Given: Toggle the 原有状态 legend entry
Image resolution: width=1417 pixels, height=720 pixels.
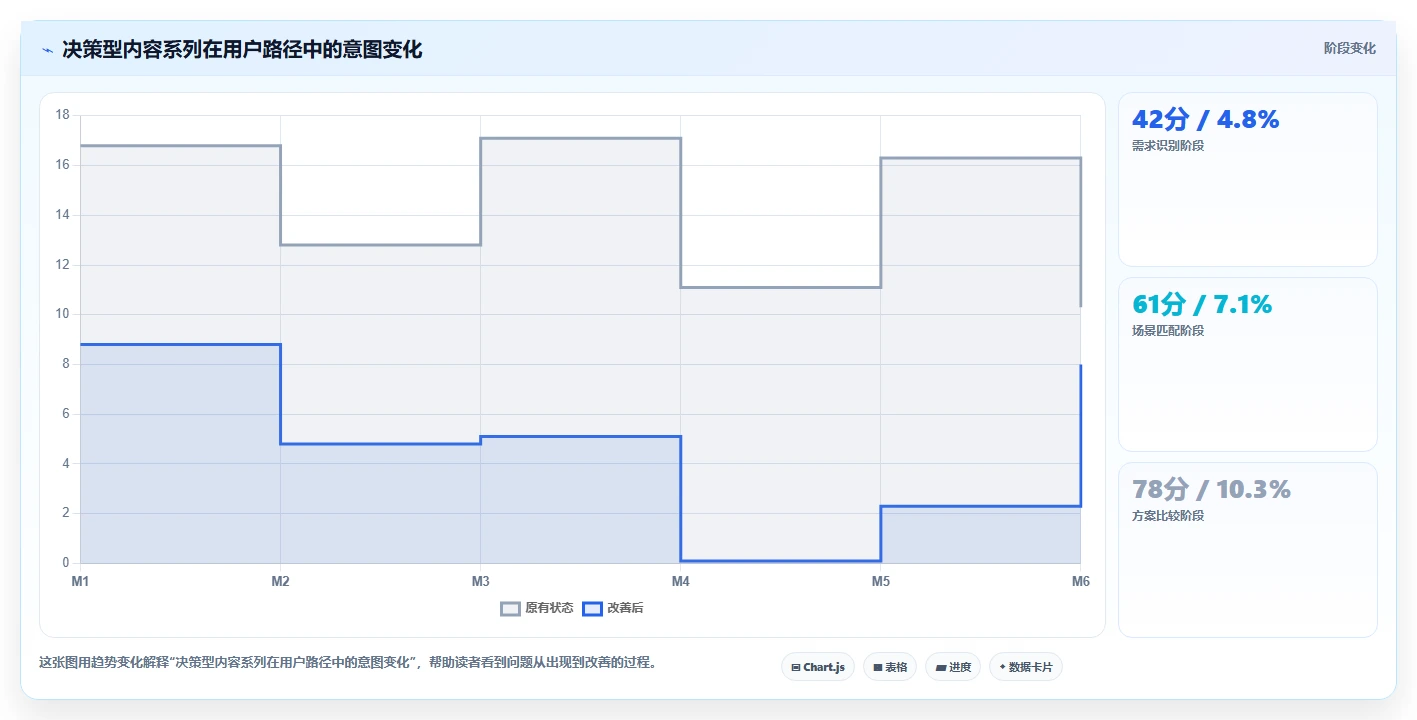Looking at the screenshot, I should coord(537,608).
